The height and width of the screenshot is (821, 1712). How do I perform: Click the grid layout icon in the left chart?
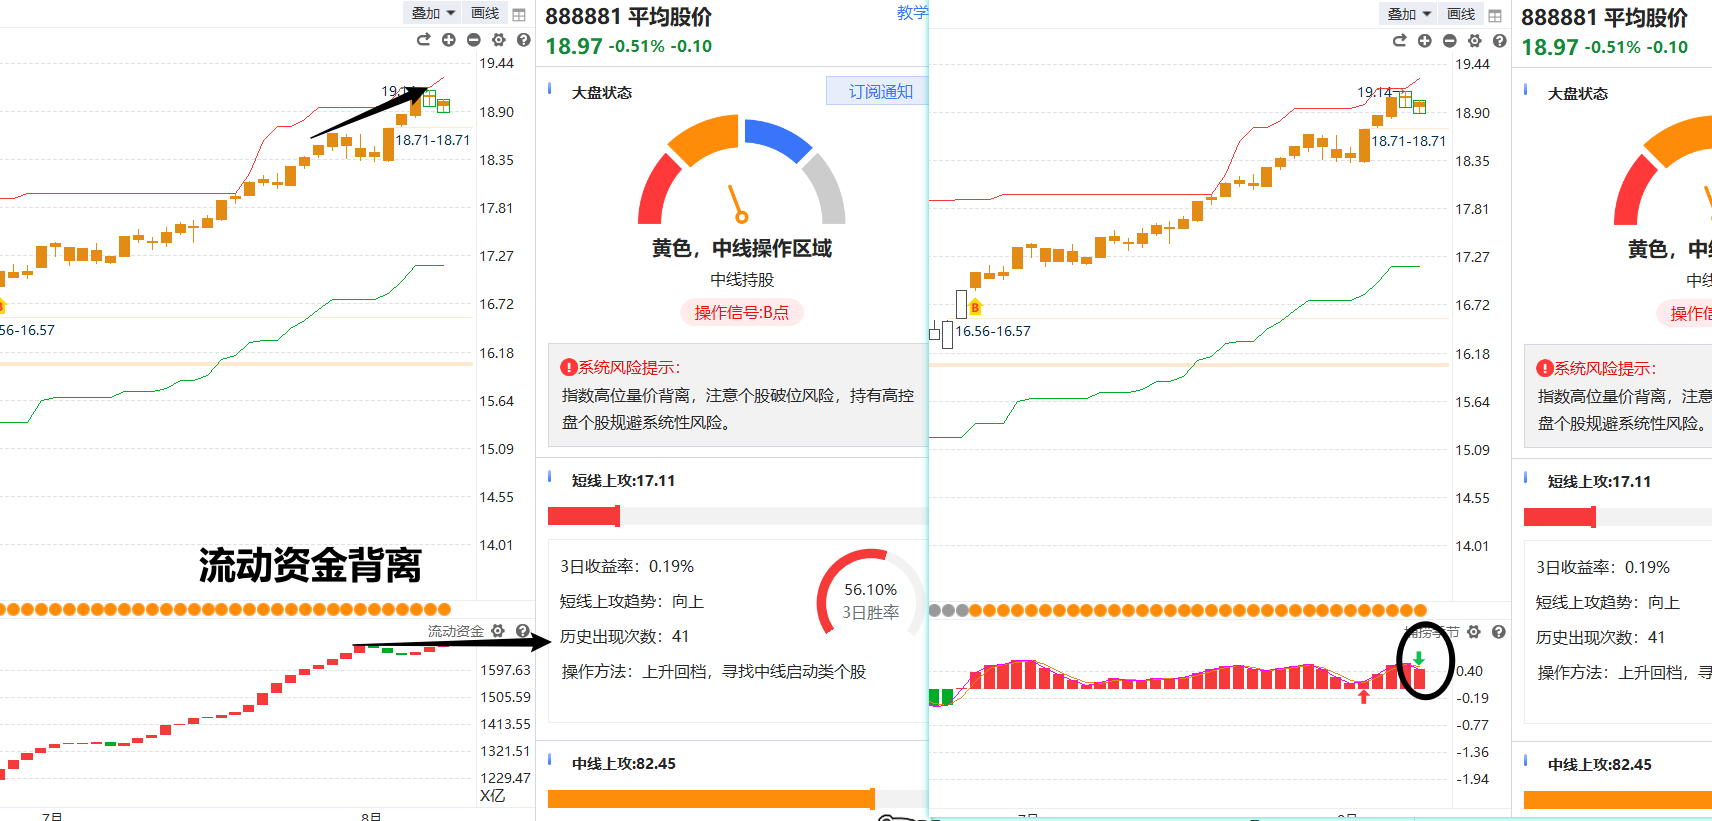(519, 15)
